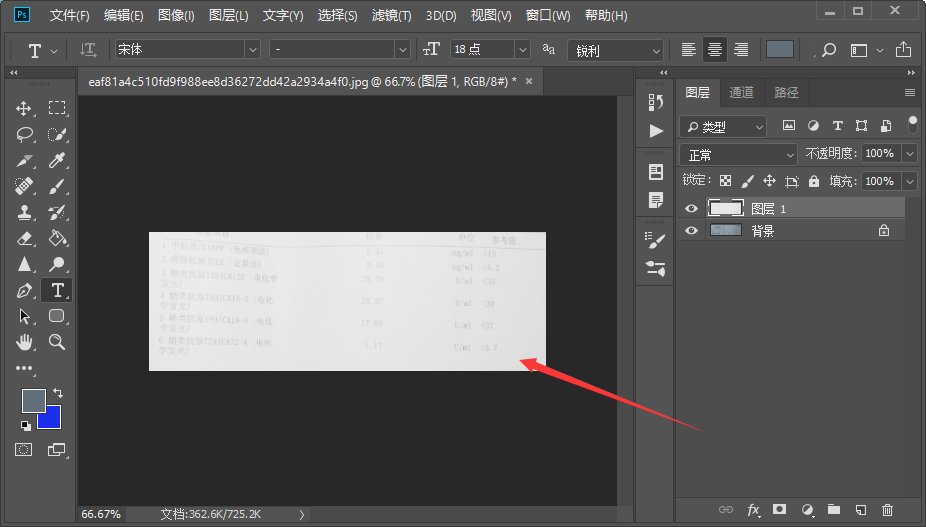Open the 文件(F) menu
926x527 pixels.
click(69, 15)
